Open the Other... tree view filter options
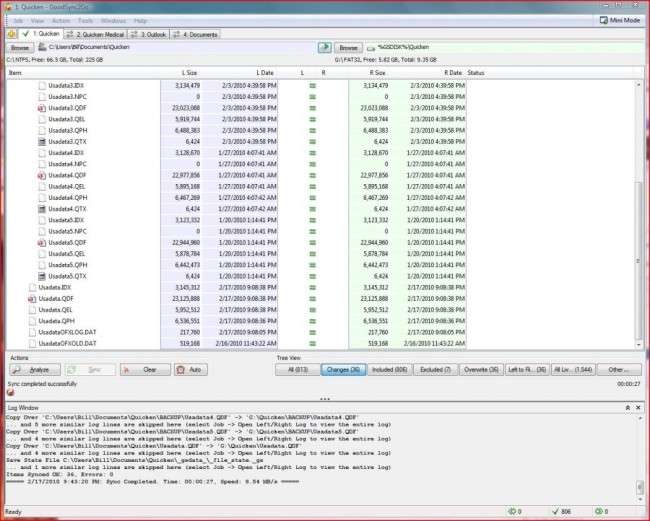This screenshot has width=650, height=521. (x=618, y=369)
